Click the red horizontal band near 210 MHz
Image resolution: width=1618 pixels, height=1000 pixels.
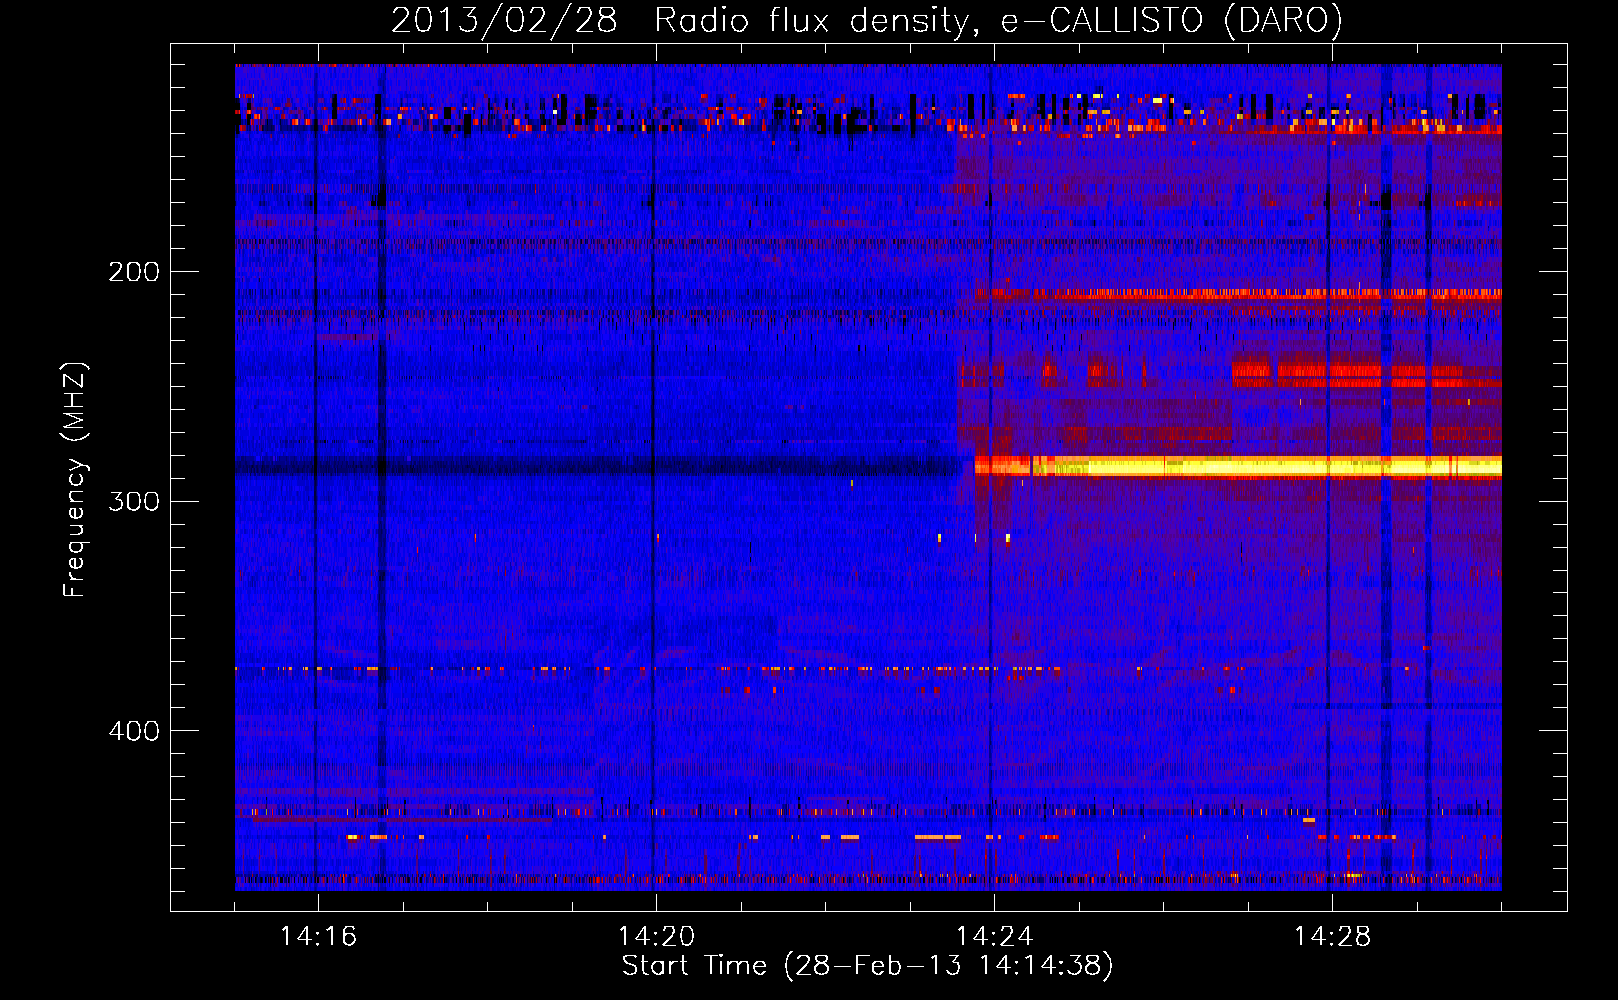pyautogui.click(x=1238, y=295)
